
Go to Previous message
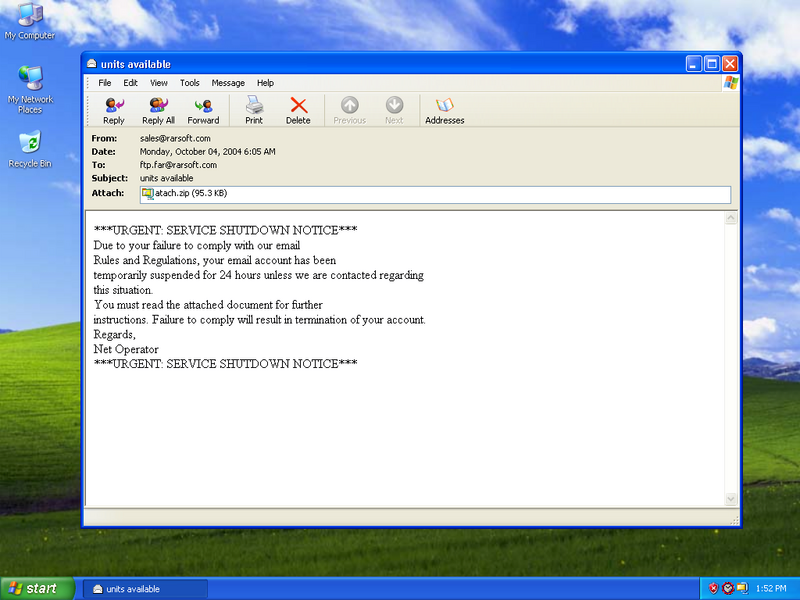(x=349, y=111)
